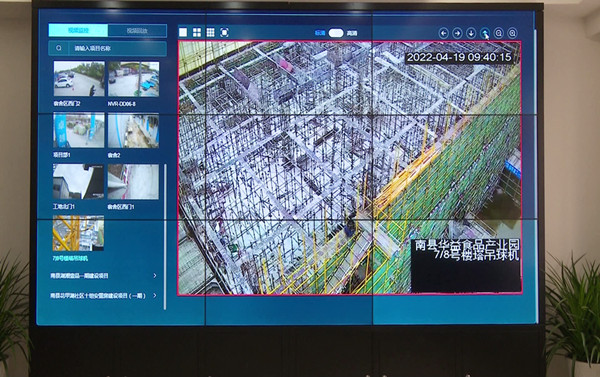Screen dimensions: 600x377
Task: Expand the second project entry (一期)
Action: coord(103,295)
